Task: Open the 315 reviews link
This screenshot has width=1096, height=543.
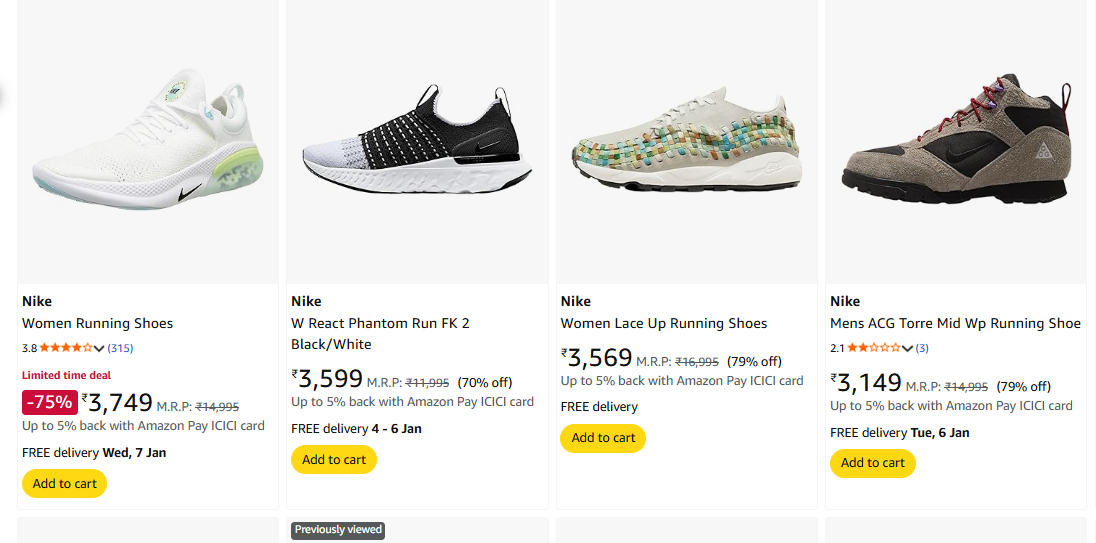Action: pos(120,348)
